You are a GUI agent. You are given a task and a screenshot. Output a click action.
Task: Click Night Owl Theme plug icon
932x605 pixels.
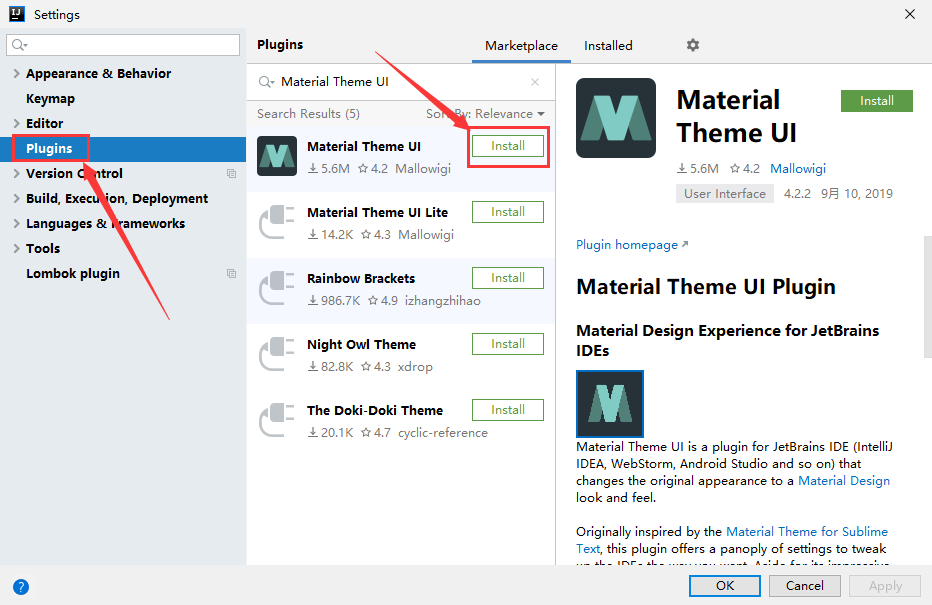click(x=277, y=354)
